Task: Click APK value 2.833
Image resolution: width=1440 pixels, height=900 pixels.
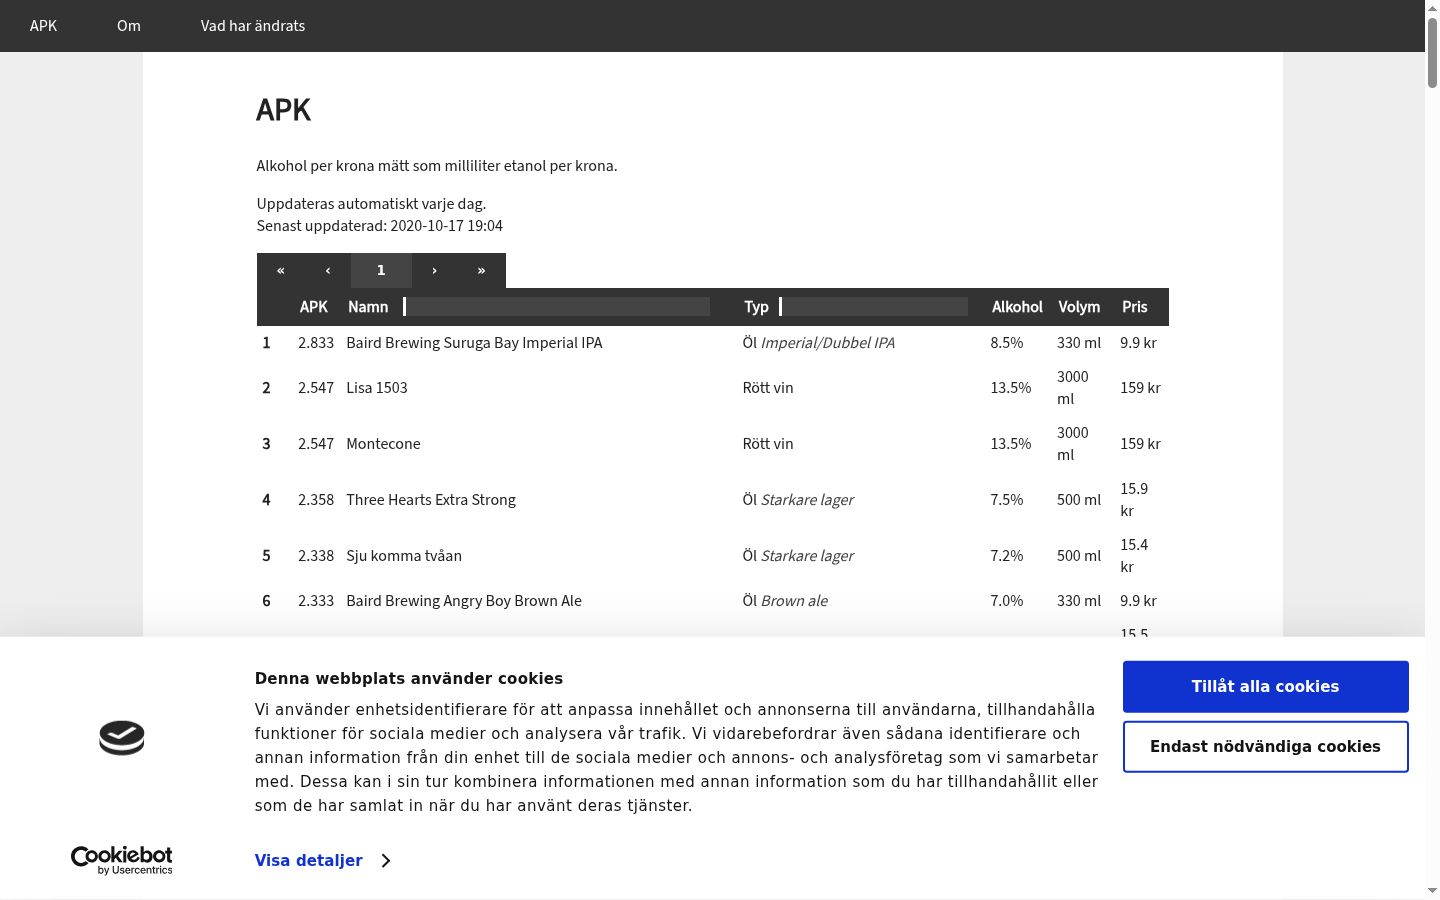Action: (316, 343)
